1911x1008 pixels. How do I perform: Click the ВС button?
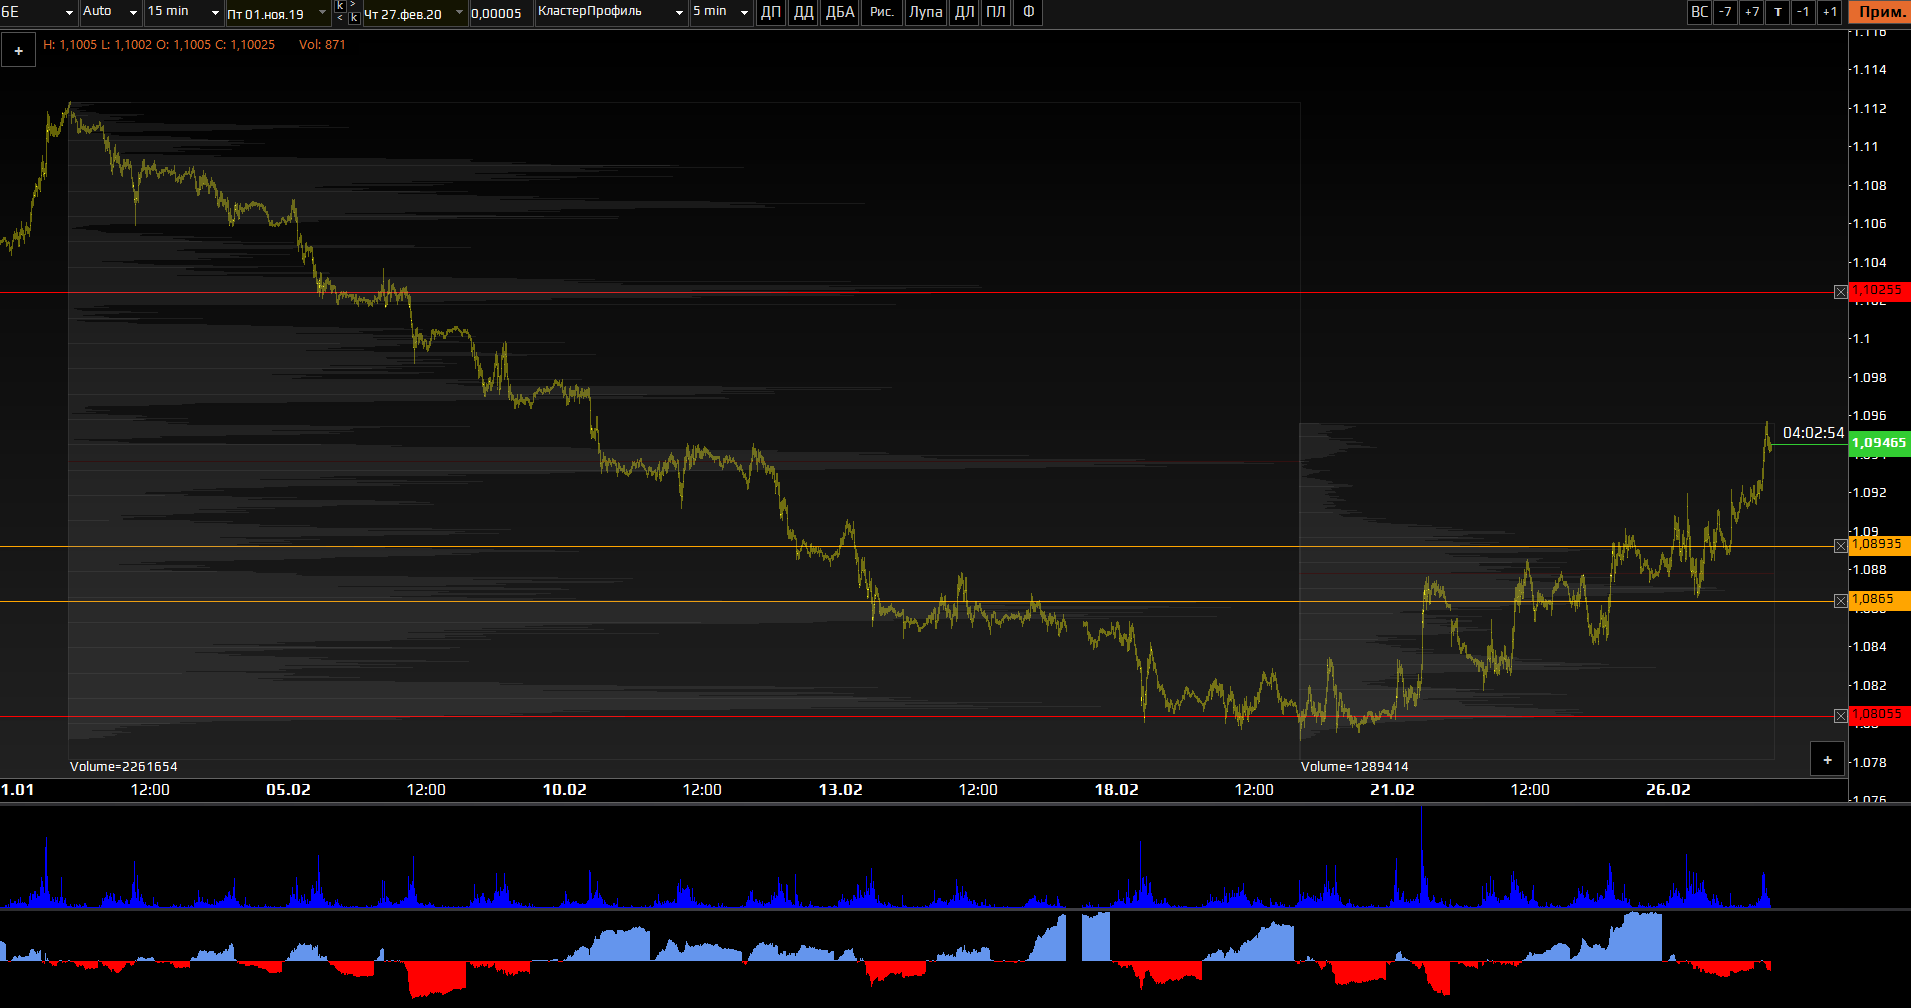tap(1699, 12)
